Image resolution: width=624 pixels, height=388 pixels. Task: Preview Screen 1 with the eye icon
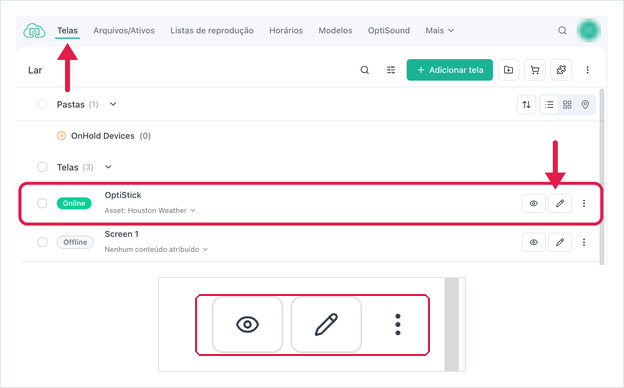click(x=534, y=242)
